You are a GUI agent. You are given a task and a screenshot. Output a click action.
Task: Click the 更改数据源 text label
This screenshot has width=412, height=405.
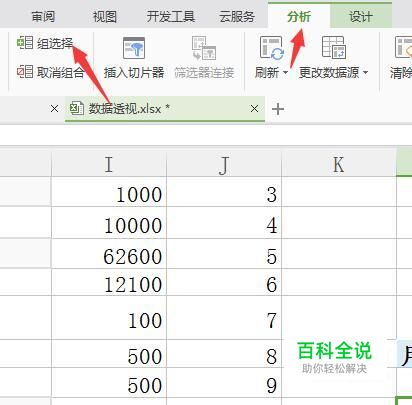[329, 72]
